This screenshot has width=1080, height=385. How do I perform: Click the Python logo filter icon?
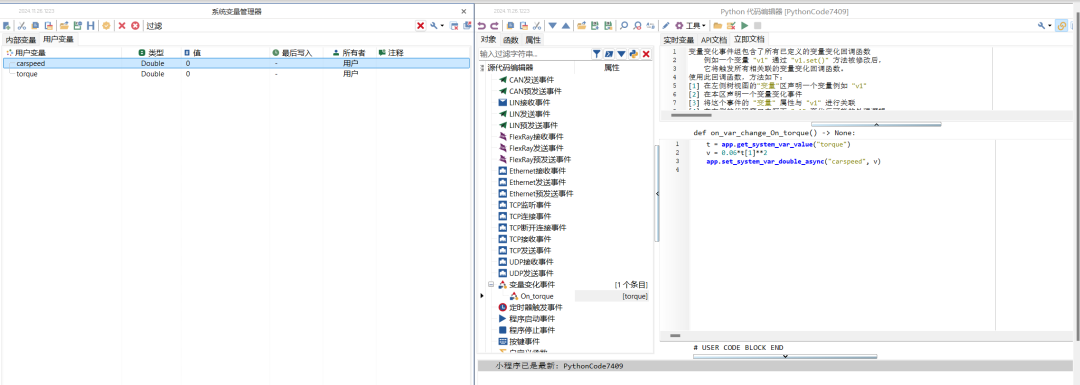(x=633, y=54)
